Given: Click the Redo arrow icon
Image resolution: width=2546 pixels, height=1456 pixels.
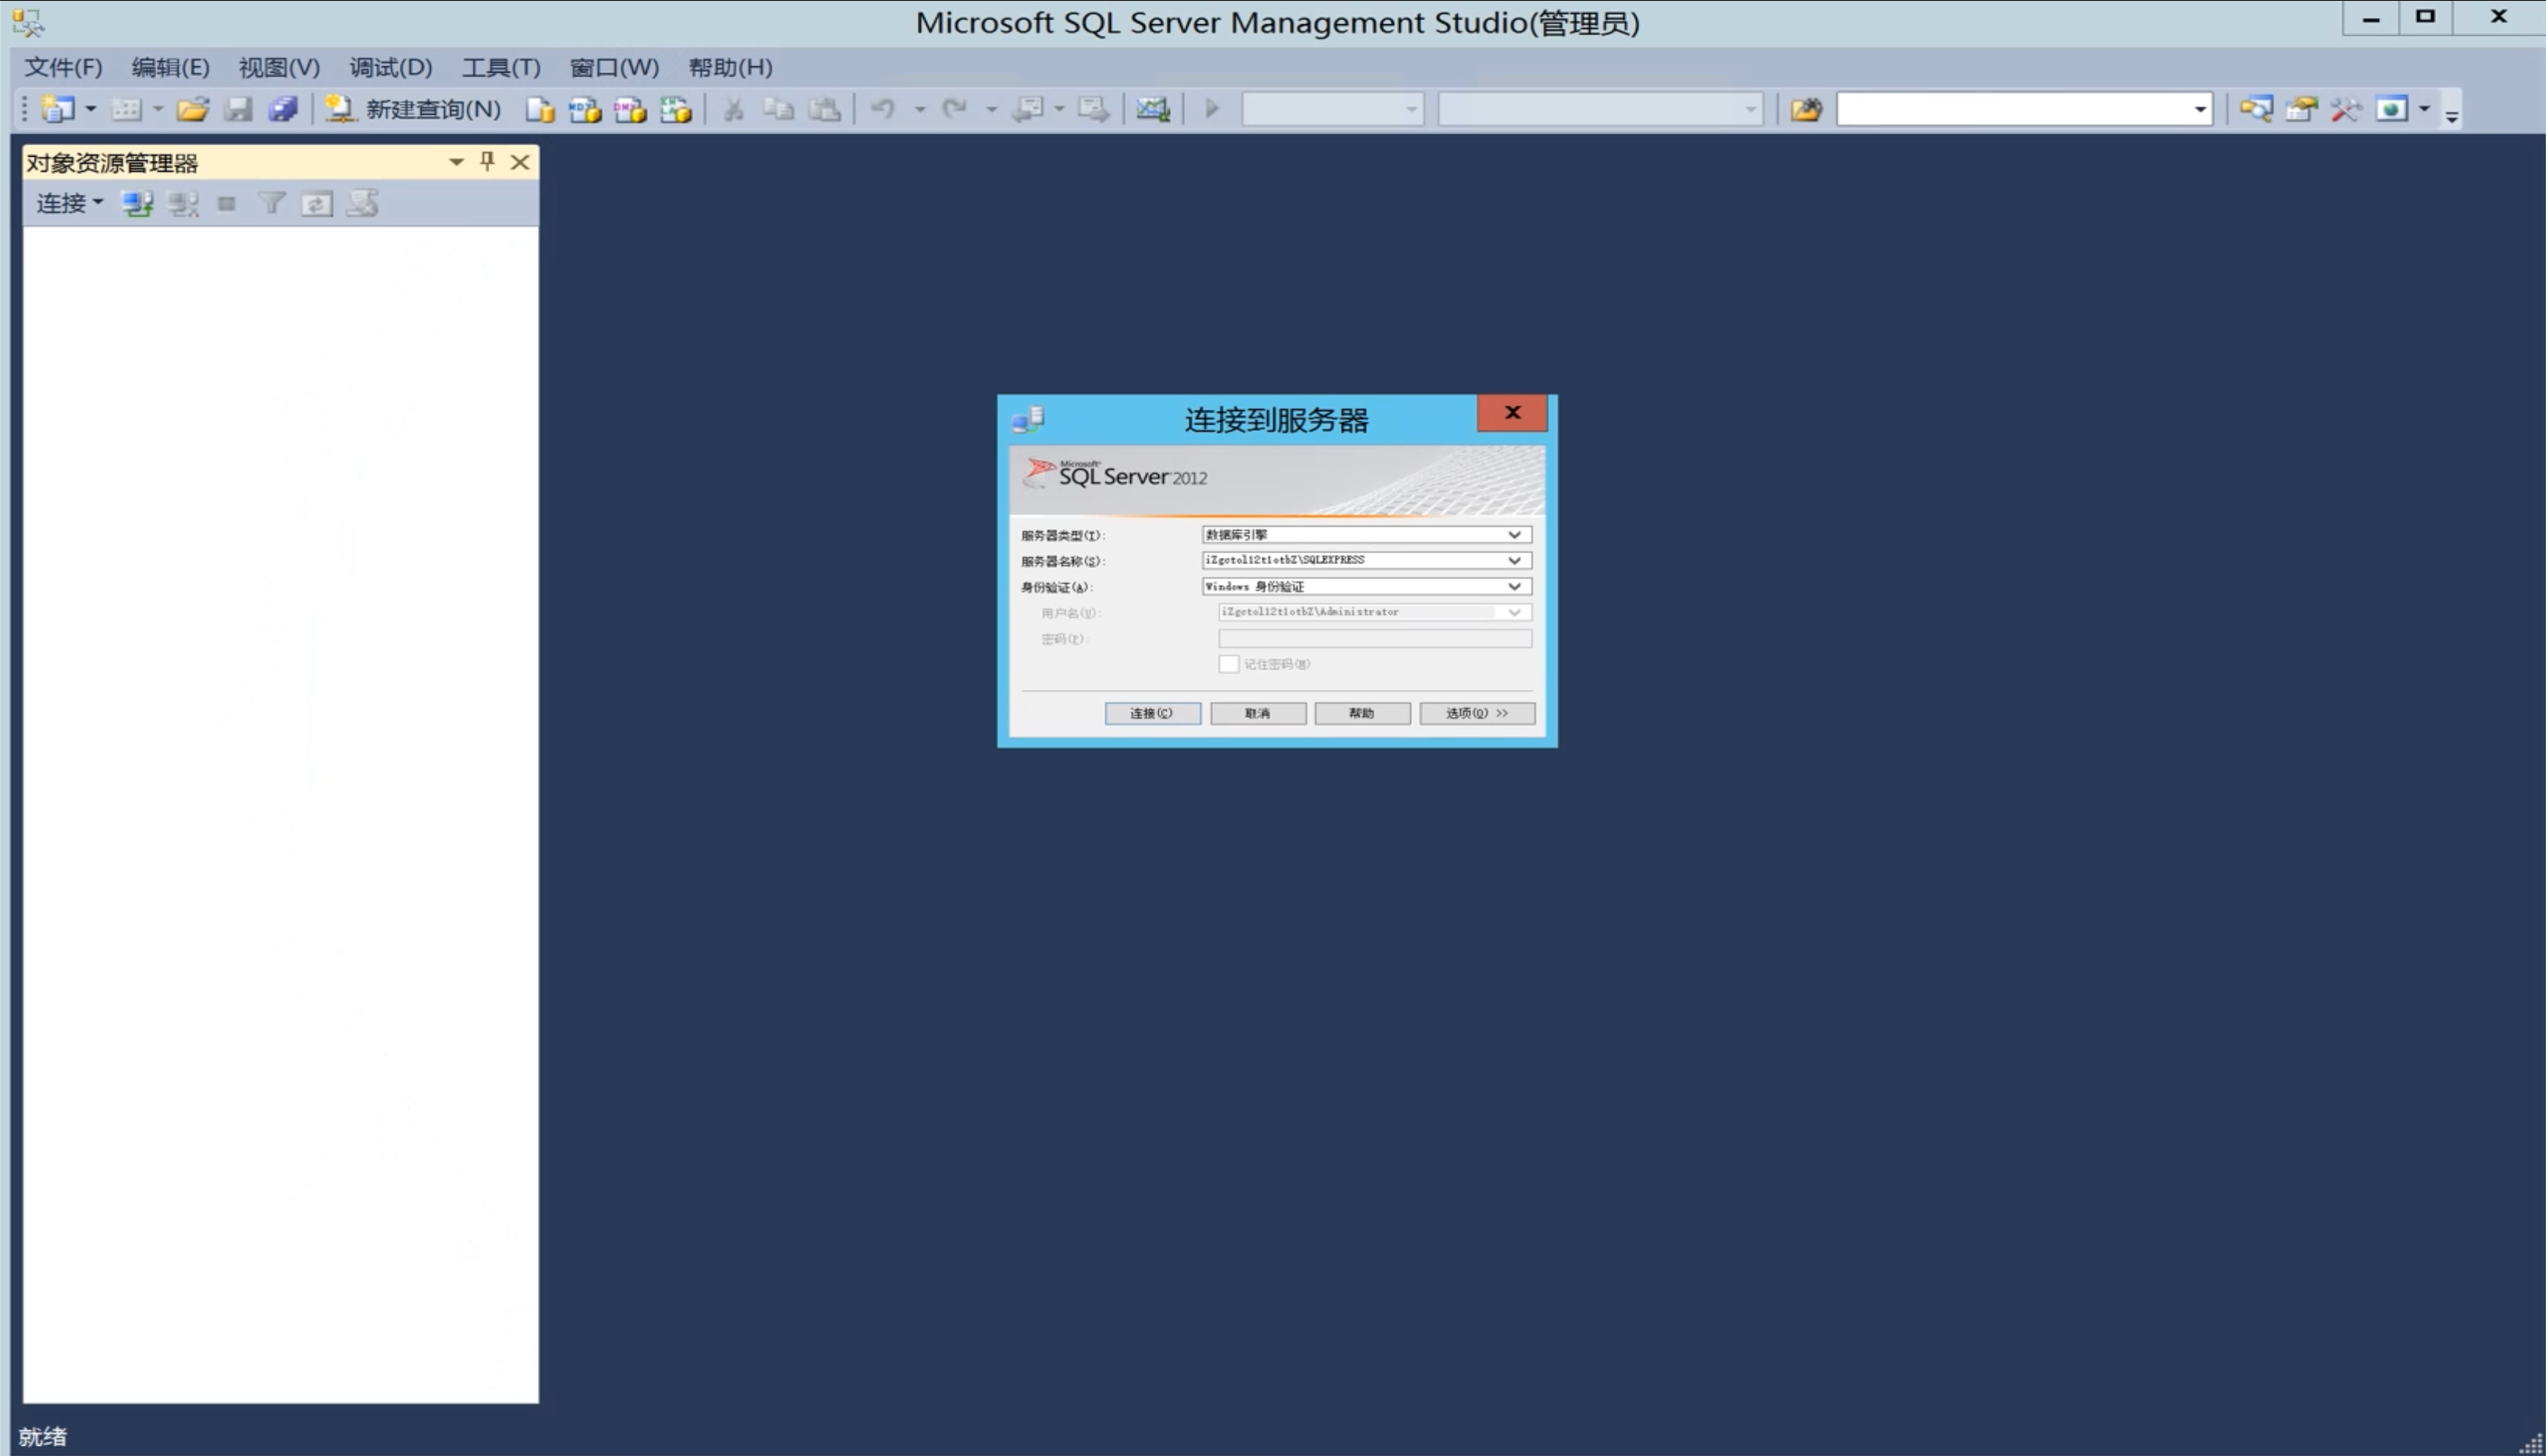Looking at the screenshot, I should point(955,109).
